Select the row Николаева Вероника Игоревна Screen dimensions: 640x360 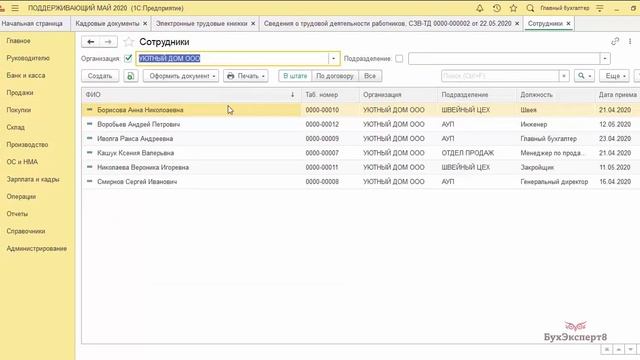[361, 167]
